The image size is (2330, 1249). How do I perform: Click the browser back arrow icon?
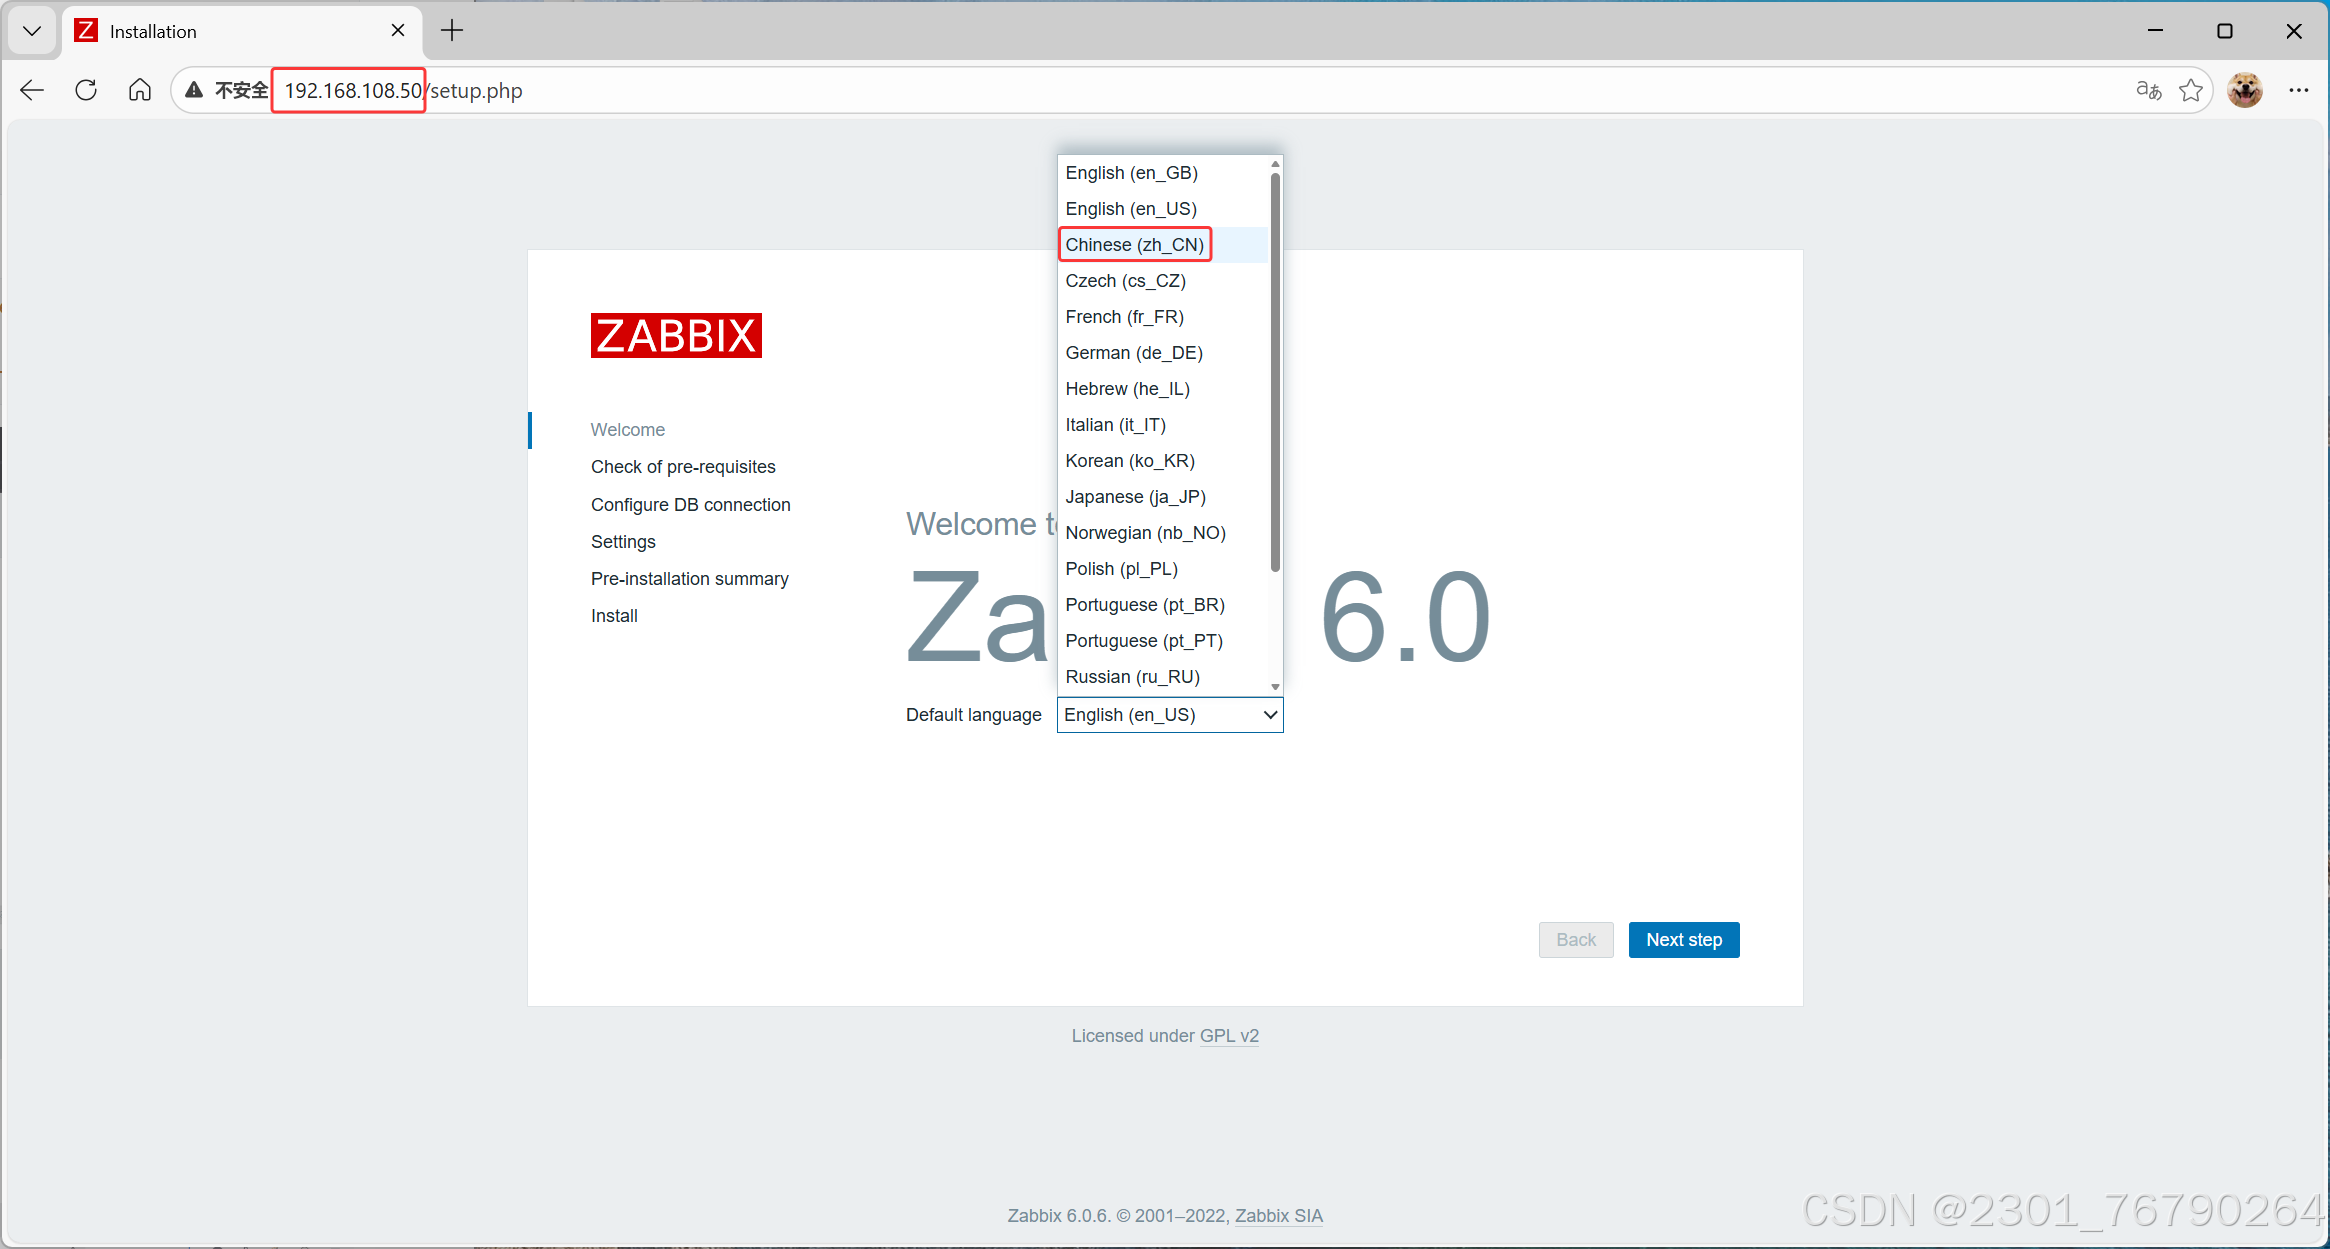[32, 91]
